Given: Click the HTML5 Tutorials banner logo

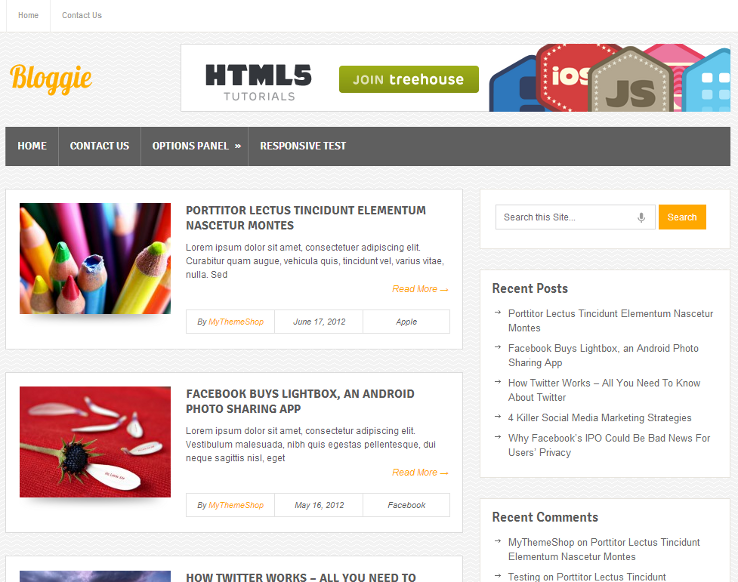Looking at the screenshot, I should (x=258, y=81).
